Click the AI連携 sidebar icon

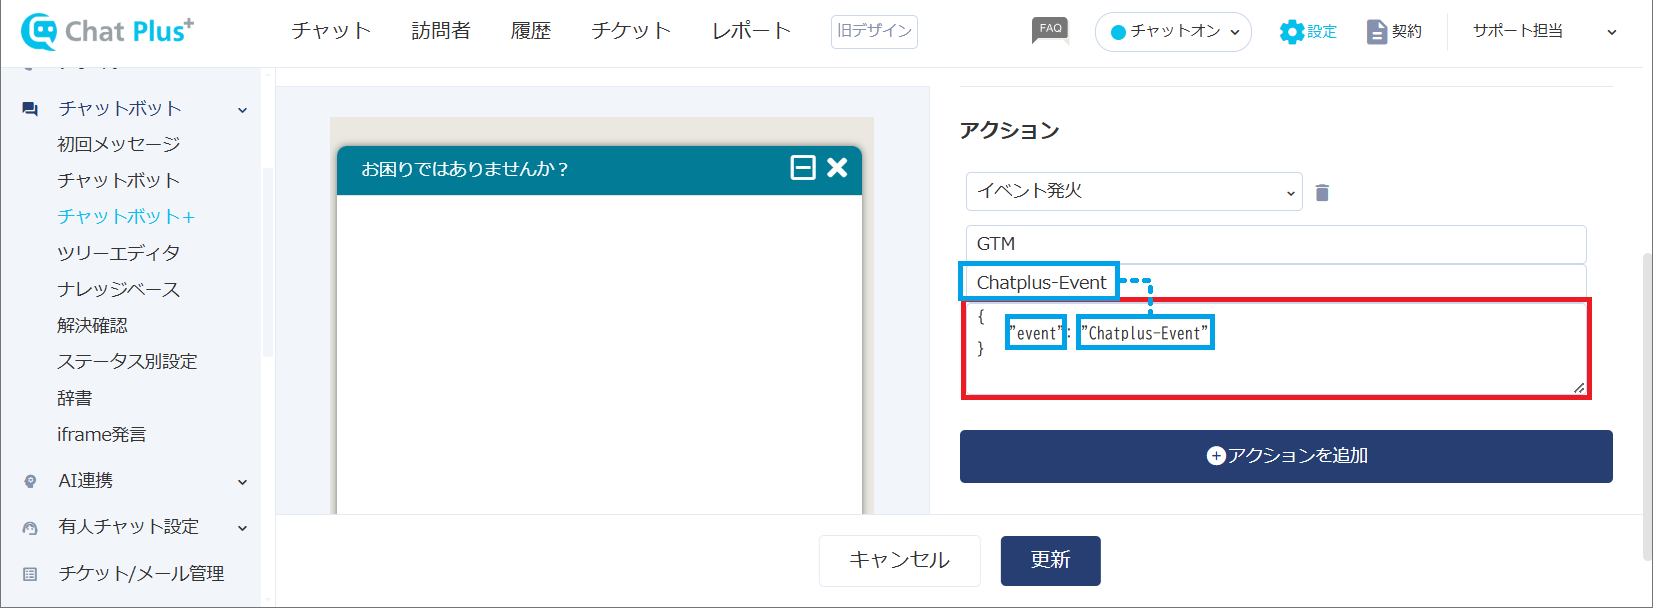point(30,481)
